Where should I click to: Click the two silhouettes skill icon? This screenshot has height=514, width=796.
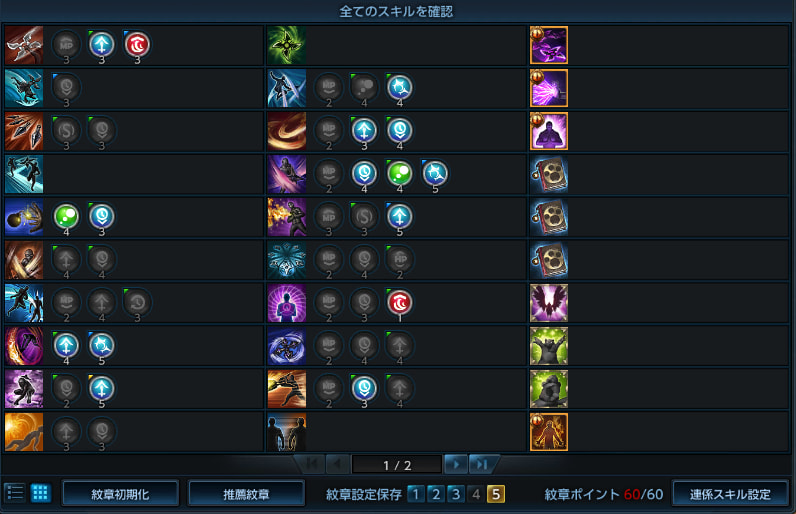pyautogui.click(x=287, y=432)
